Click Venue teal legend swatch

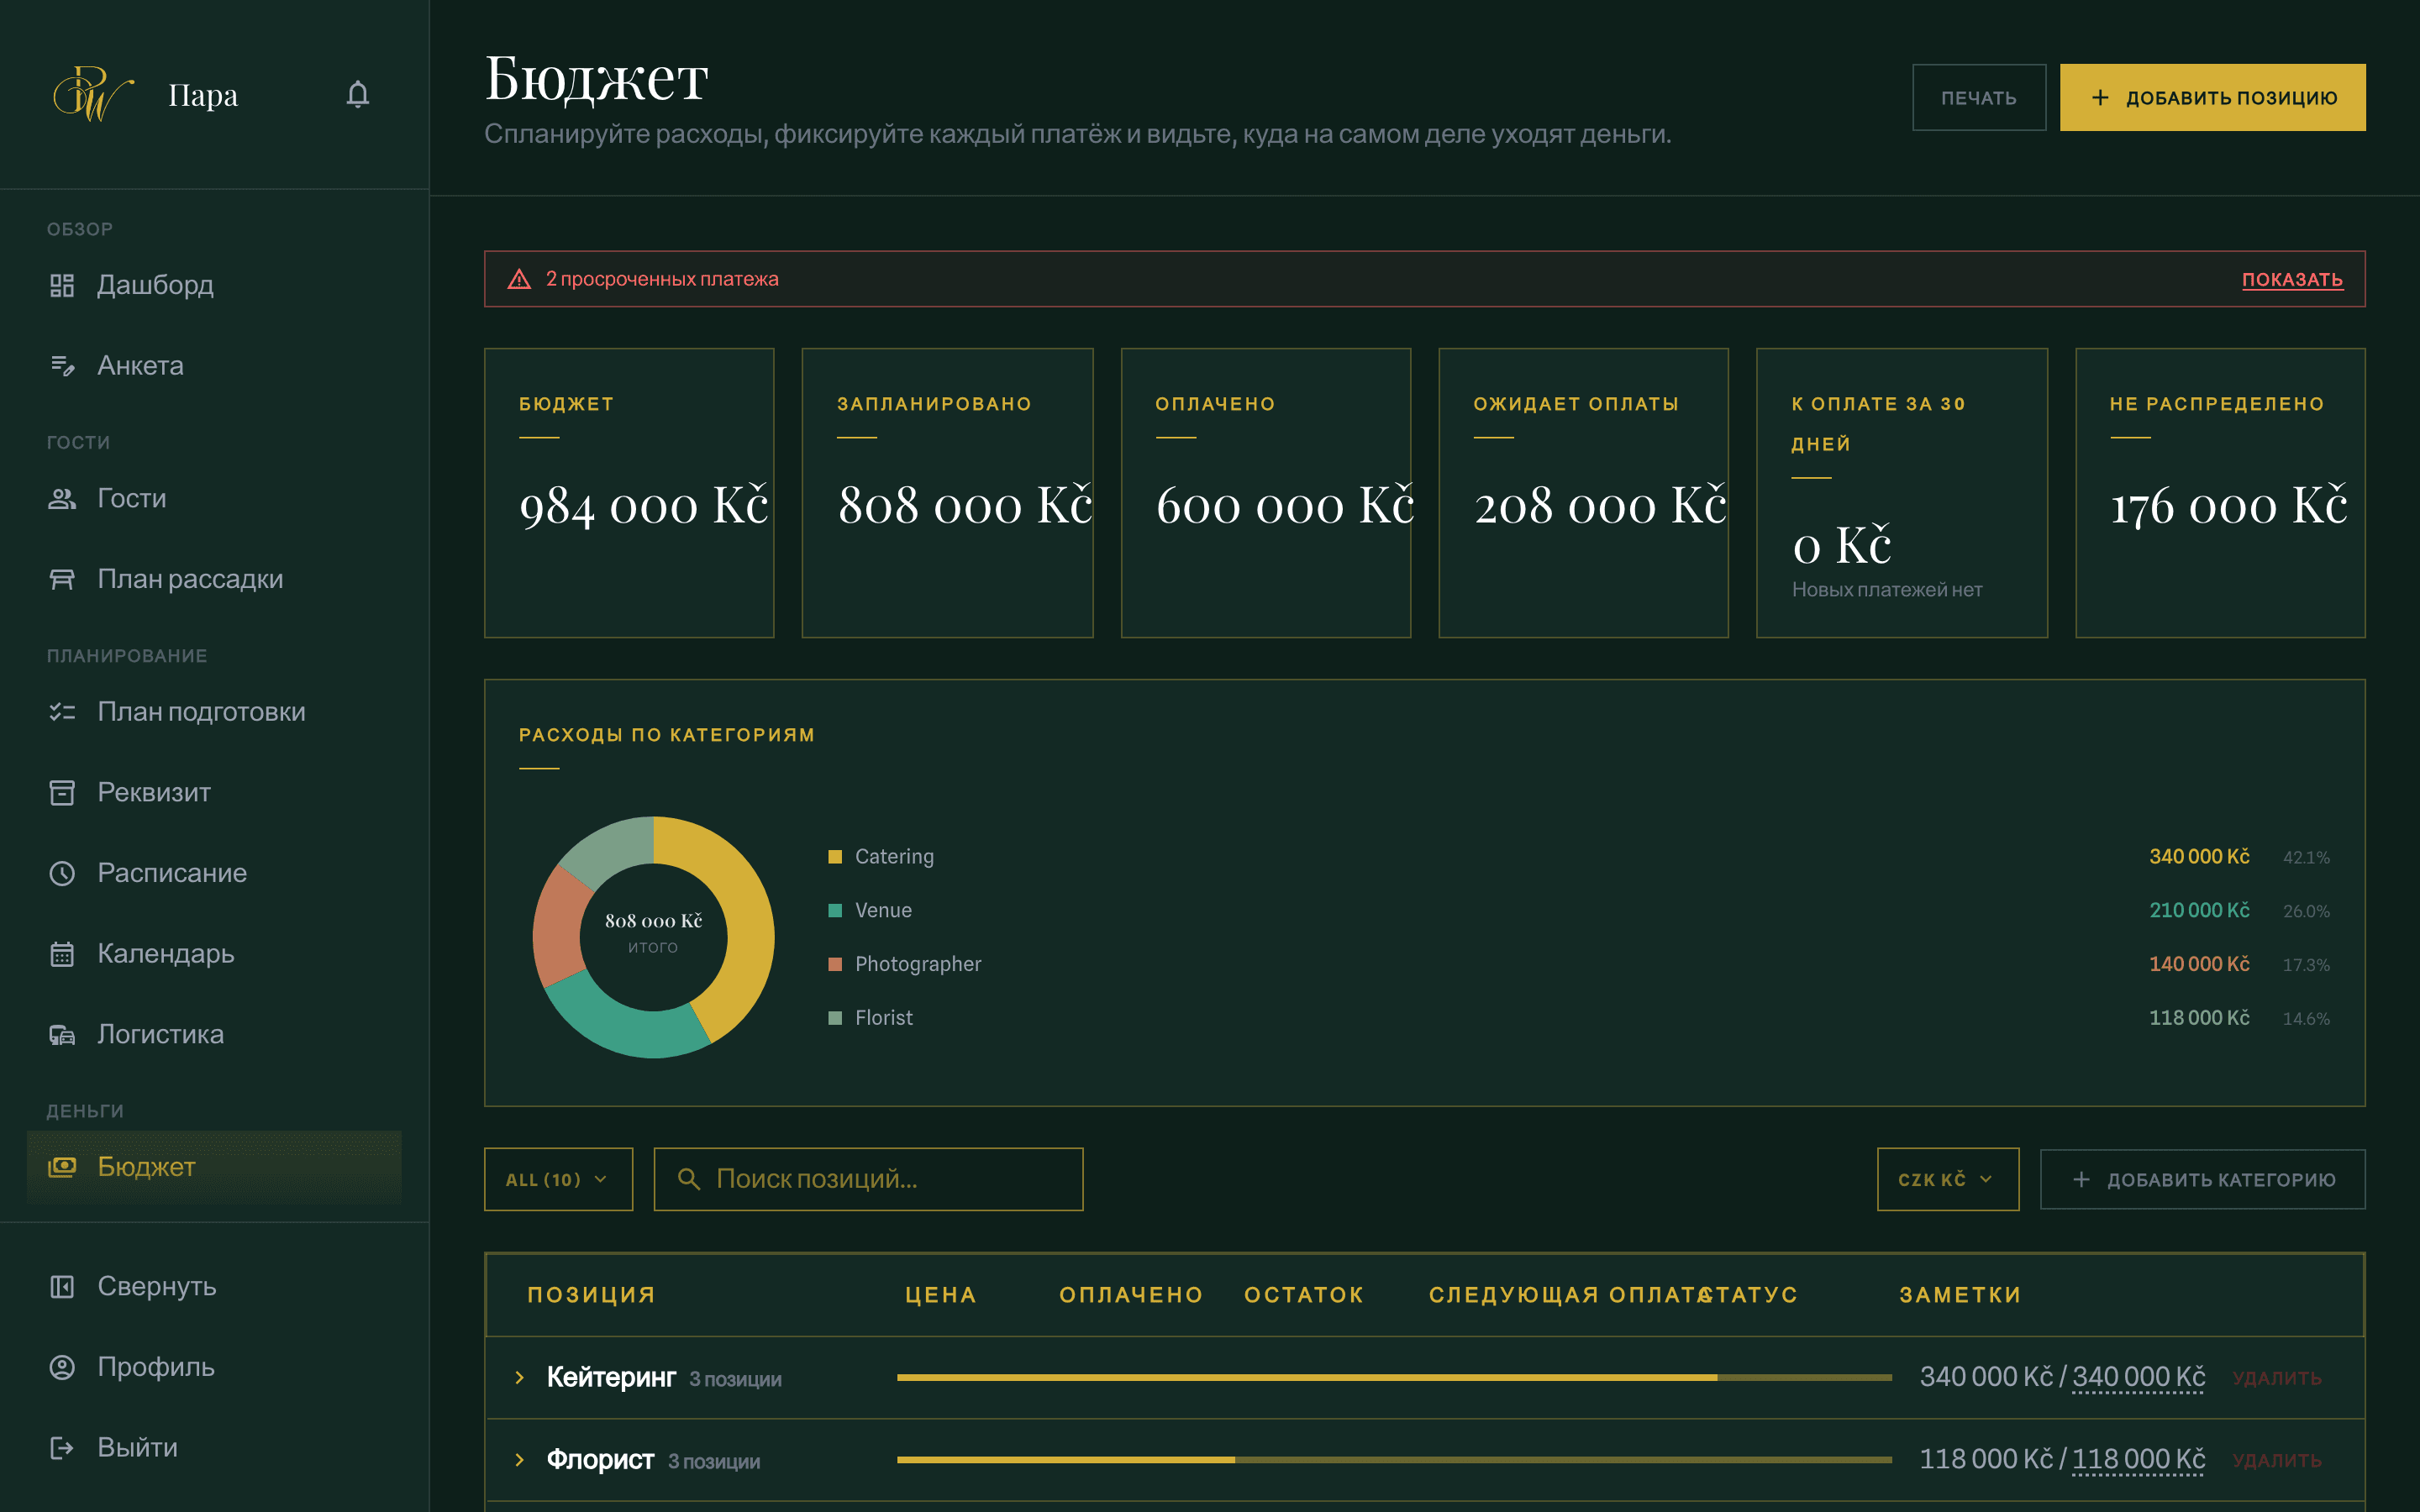[x=835, y=910]
